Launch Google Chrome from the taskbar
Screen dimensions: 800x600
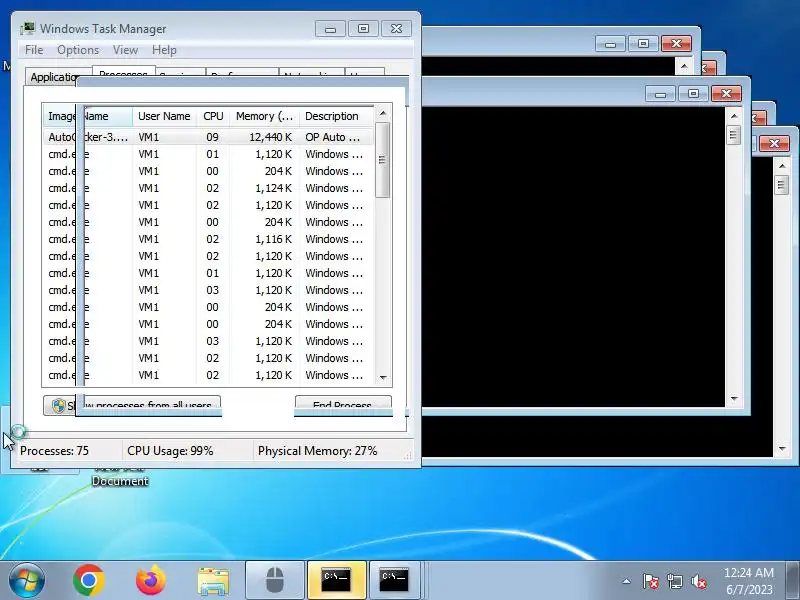89,581
